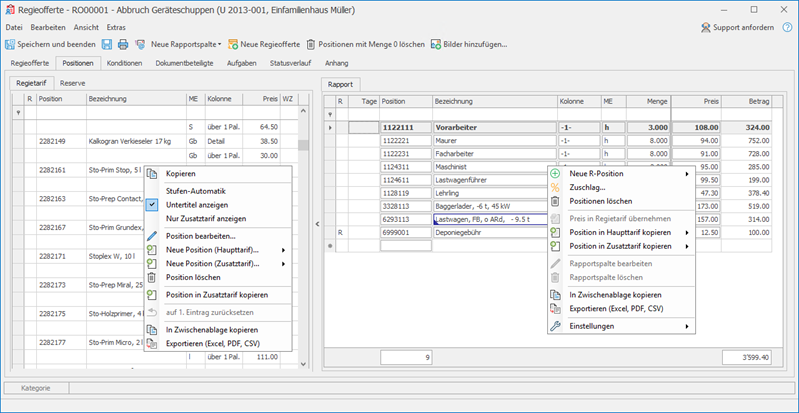This screenshot has width=799, height=413.
Task: Click Positionen mit Menge 0 löschen trash icon
Action: click(311, 44)
